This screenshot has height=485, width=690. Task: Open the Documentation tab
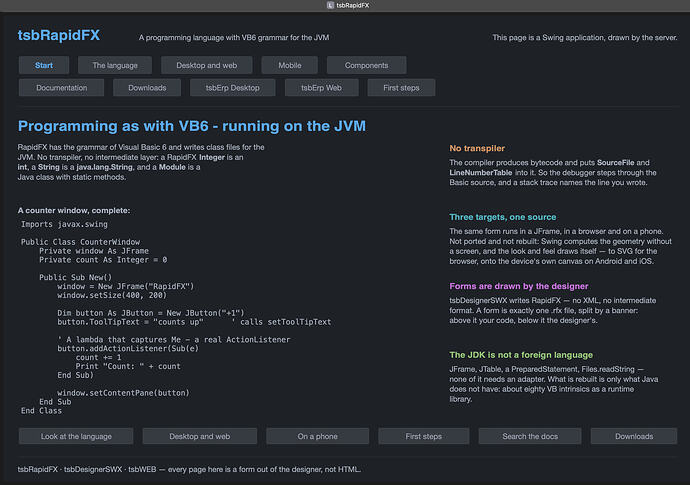(x=61, y=88)
